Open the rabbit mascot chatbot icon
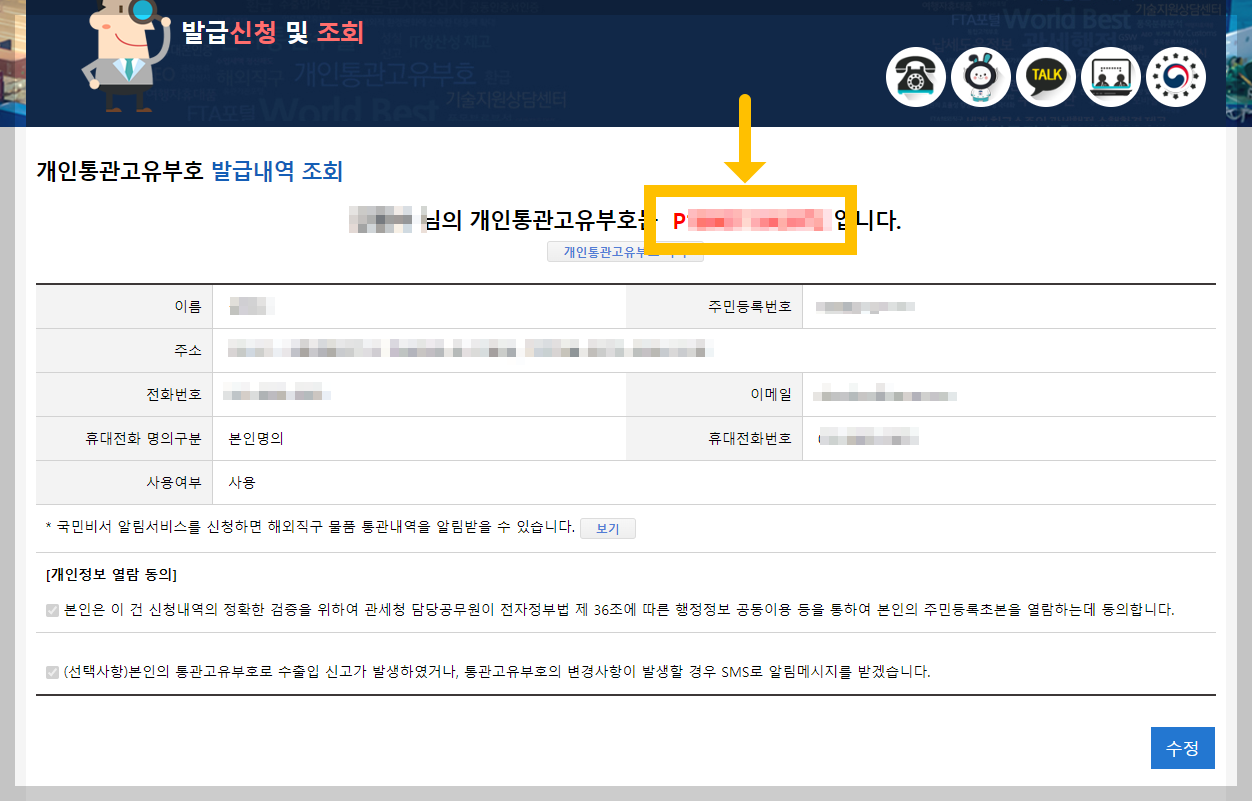The width and height of the screenshot is (1252, 801). point(980,76)
